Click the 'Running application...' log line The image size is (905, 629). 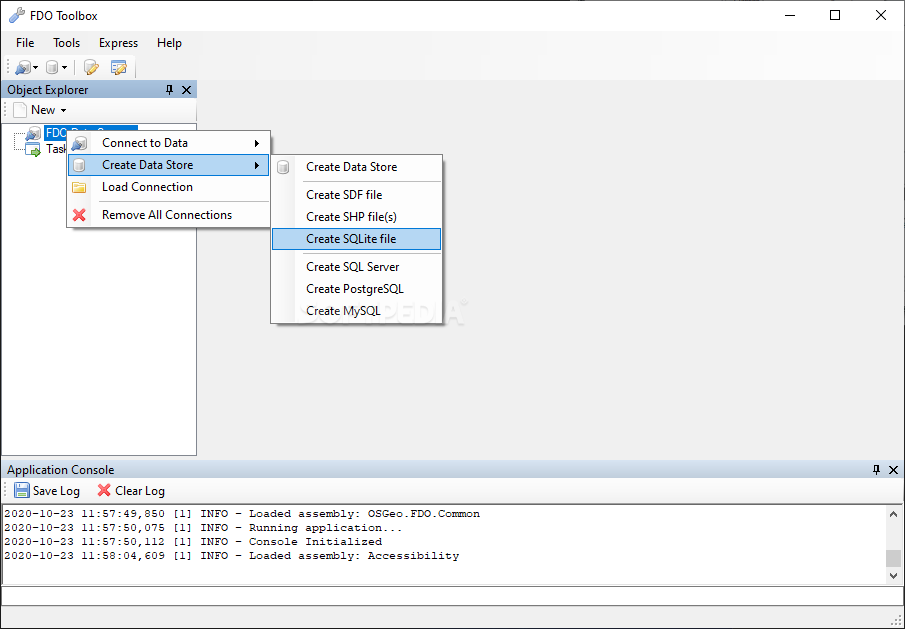[x=203, y=527]
